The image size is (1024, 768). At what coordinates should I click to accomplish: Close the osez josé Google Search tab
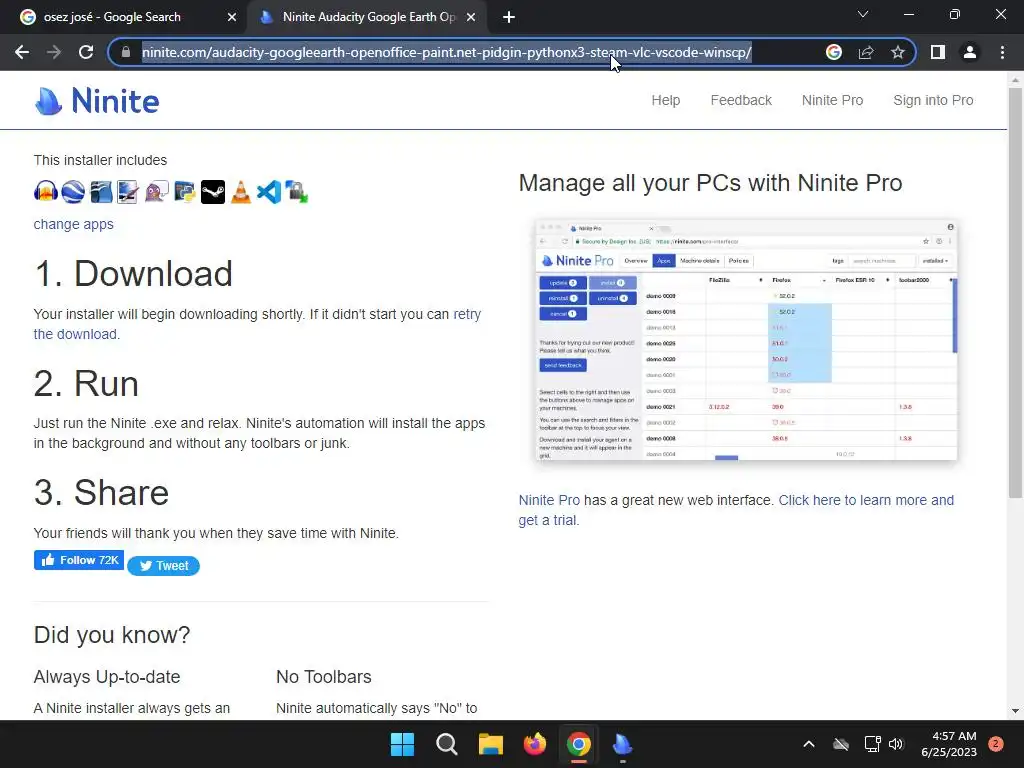point(232,18)
